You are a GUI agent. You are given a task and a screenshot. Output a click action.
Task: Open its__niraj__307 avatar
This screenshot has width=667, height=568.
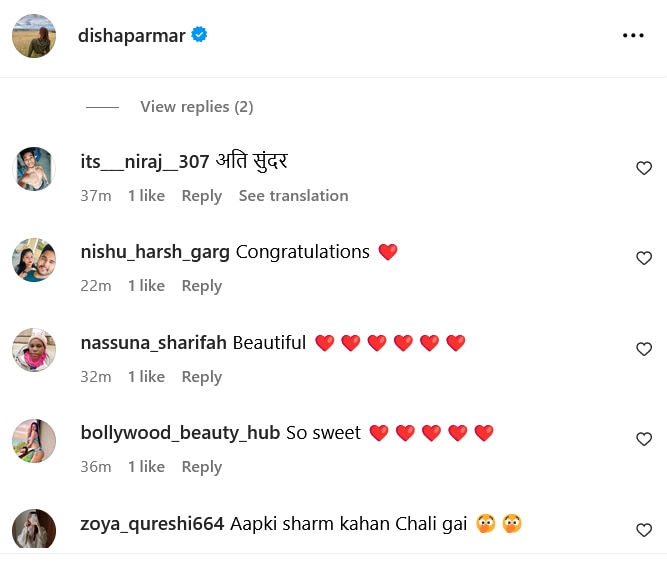point(34,169)
